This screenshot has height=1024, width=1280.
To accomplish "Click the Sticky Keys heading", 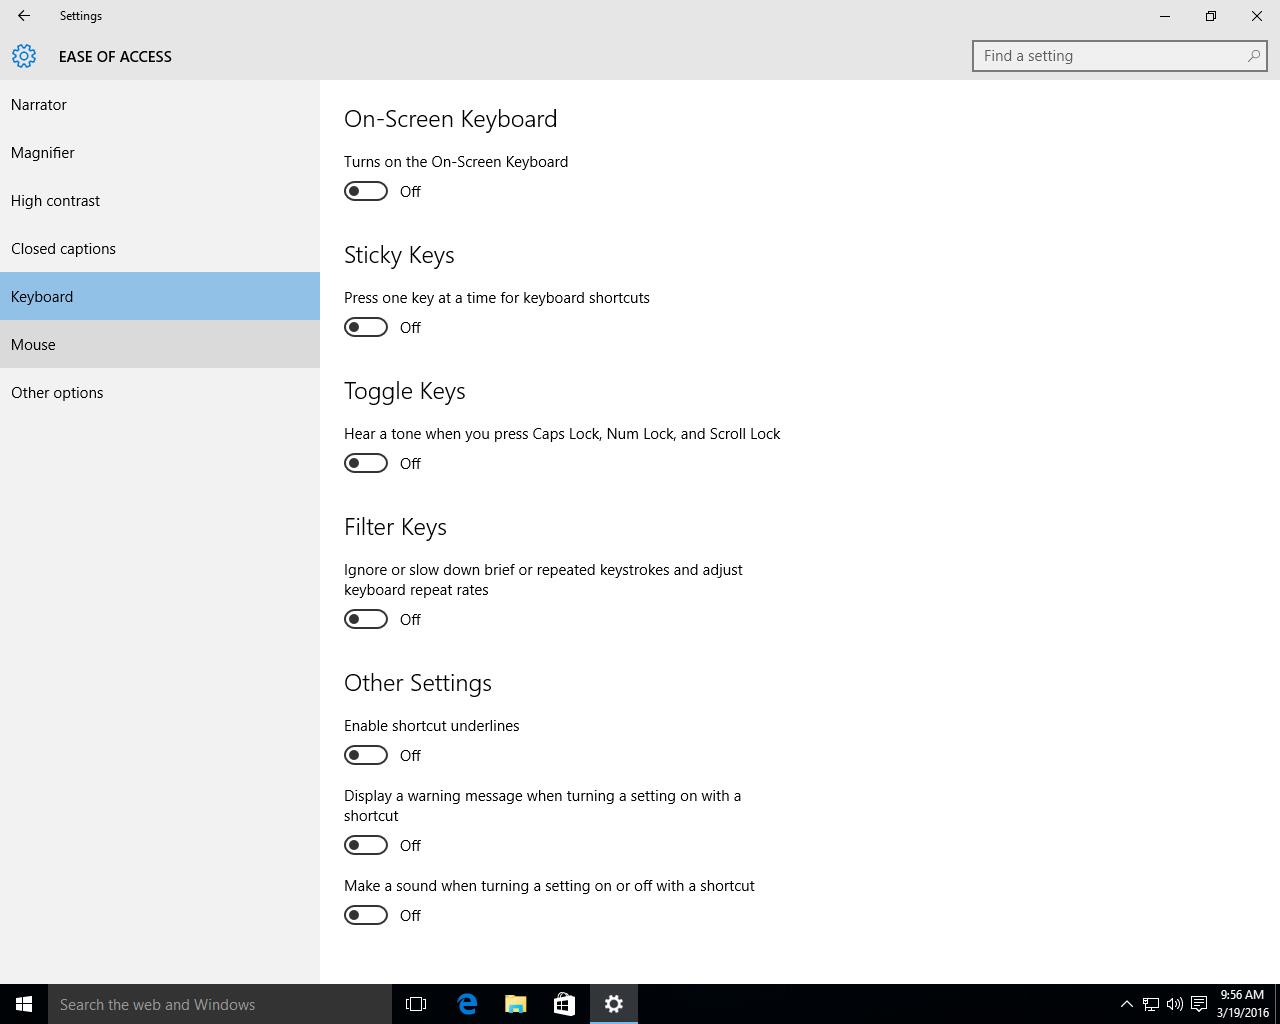I will coord(399,255).
